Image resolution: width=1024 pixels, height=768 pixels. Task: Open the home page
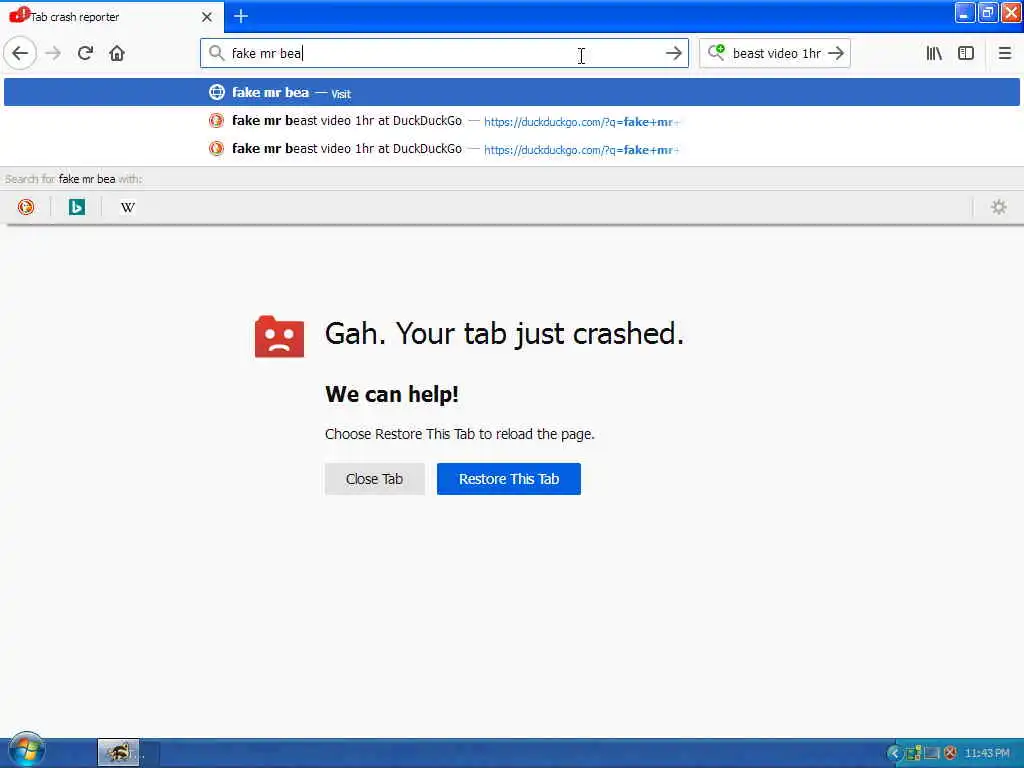pyautogui.click(x=117, y=54)
